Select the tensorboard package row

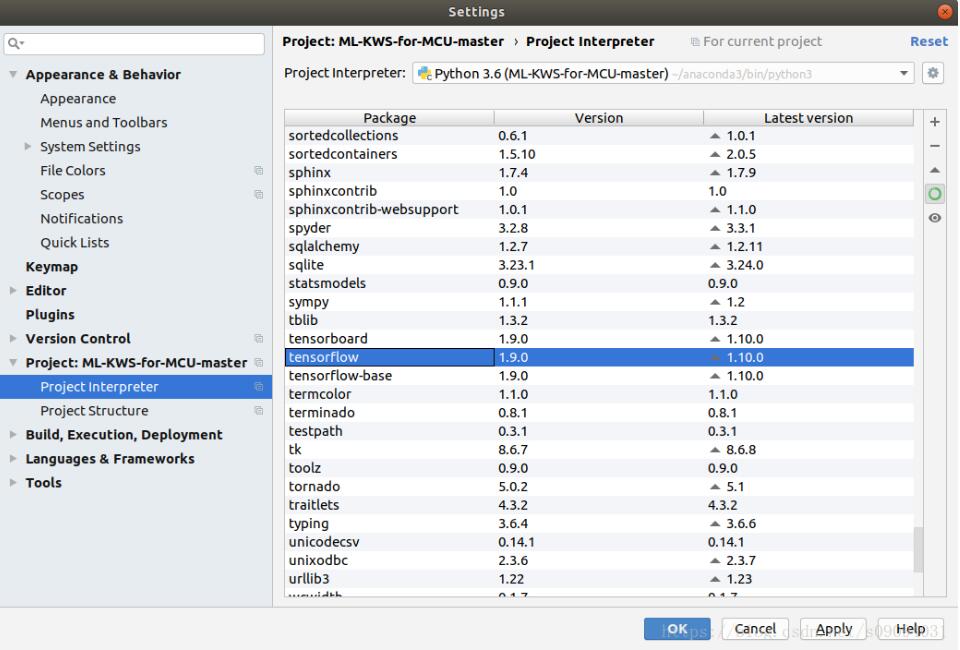599,338
